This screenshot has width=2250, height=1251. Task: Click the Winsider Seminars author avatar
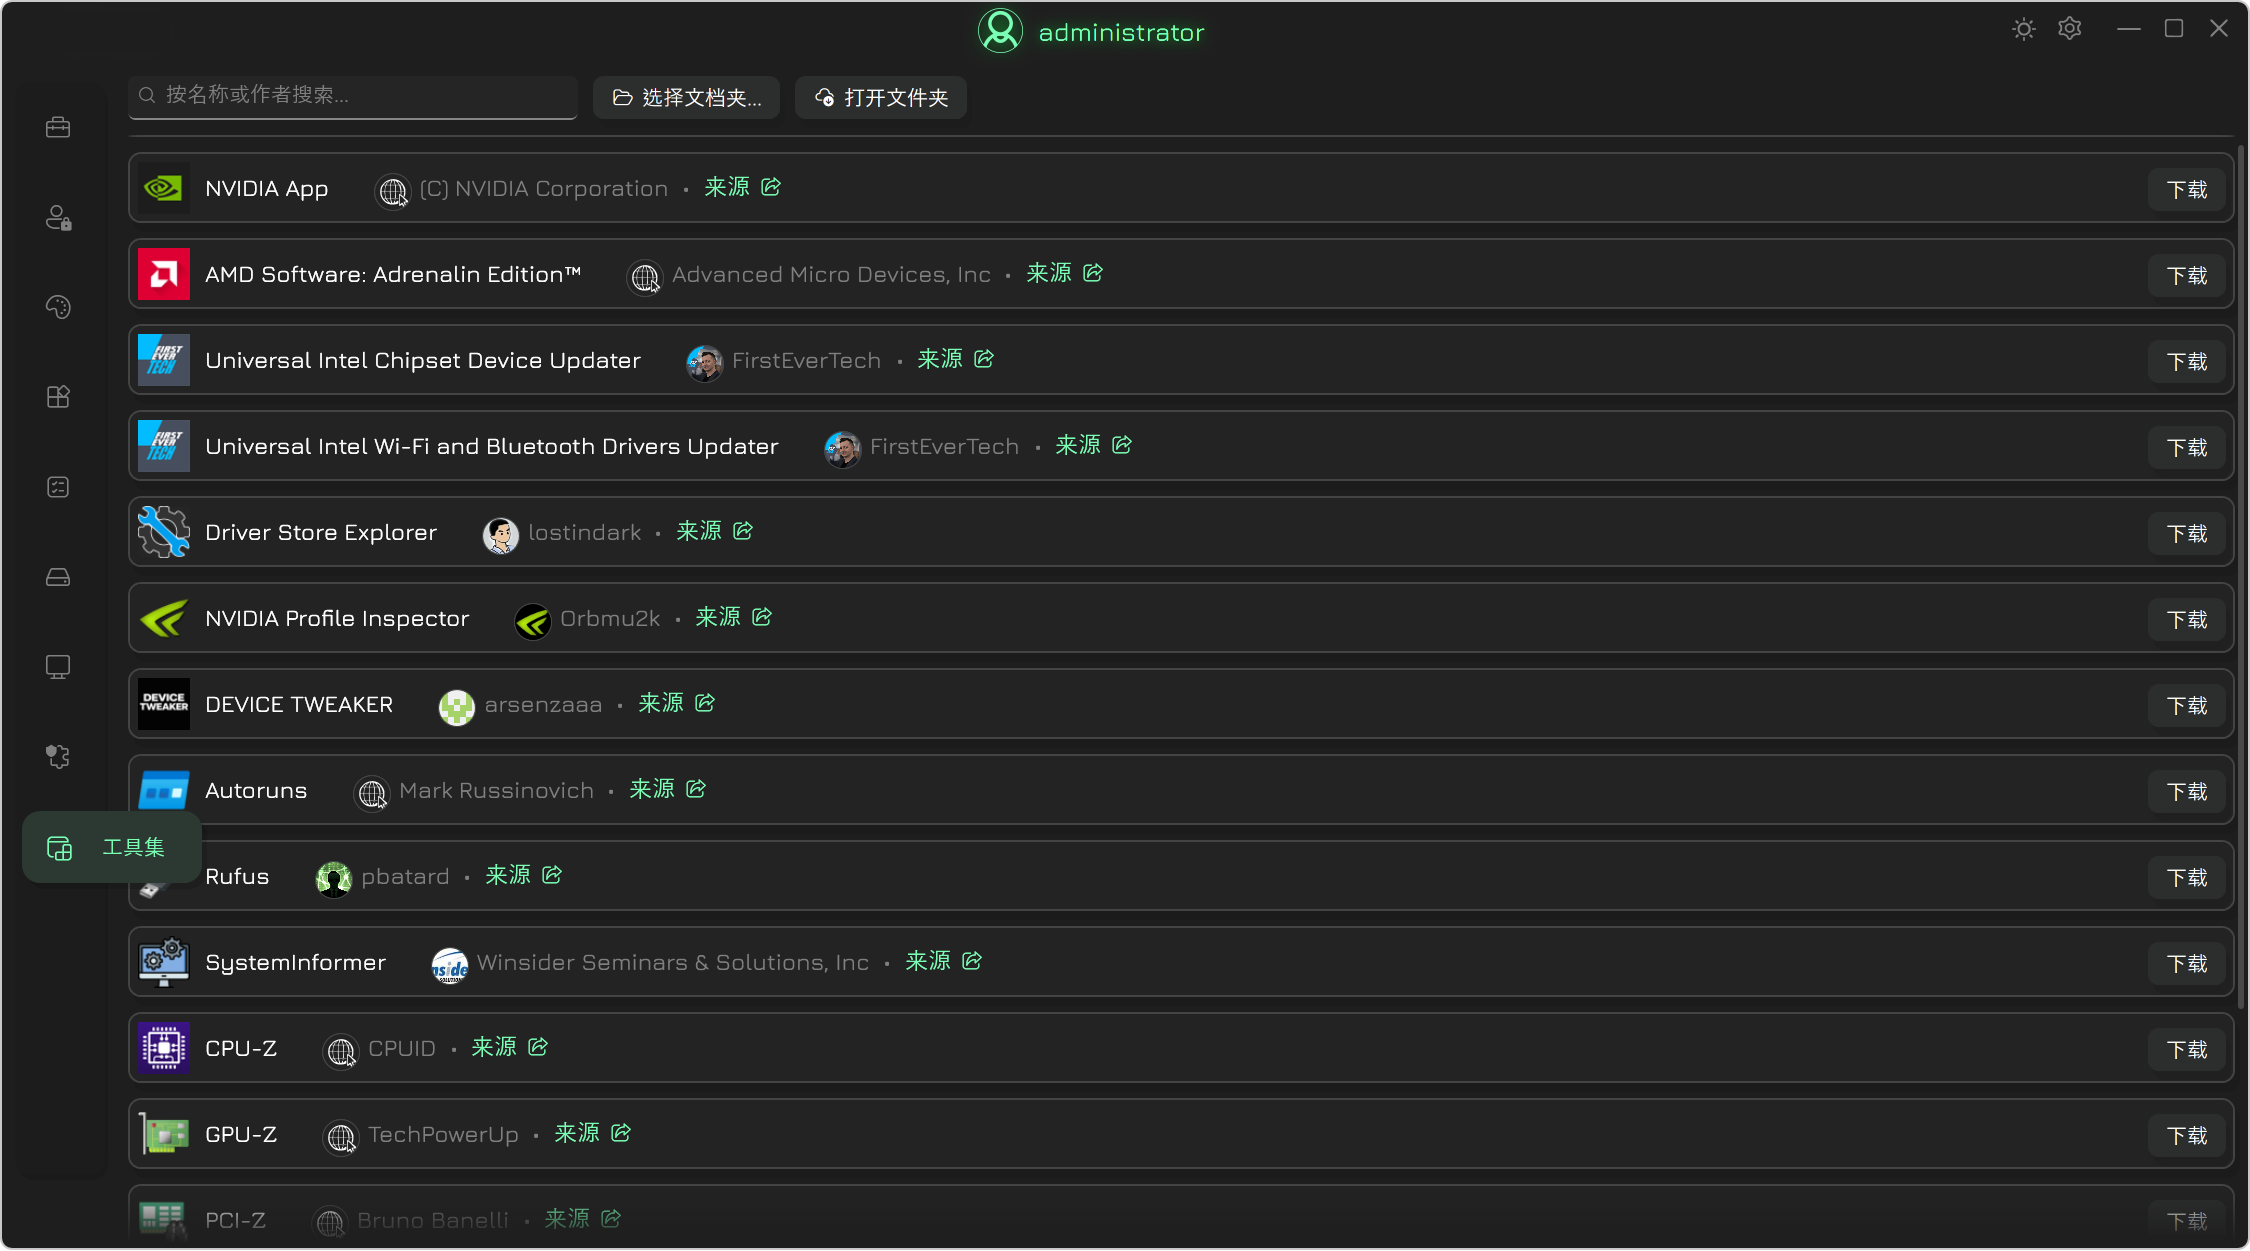click(450, 964)
